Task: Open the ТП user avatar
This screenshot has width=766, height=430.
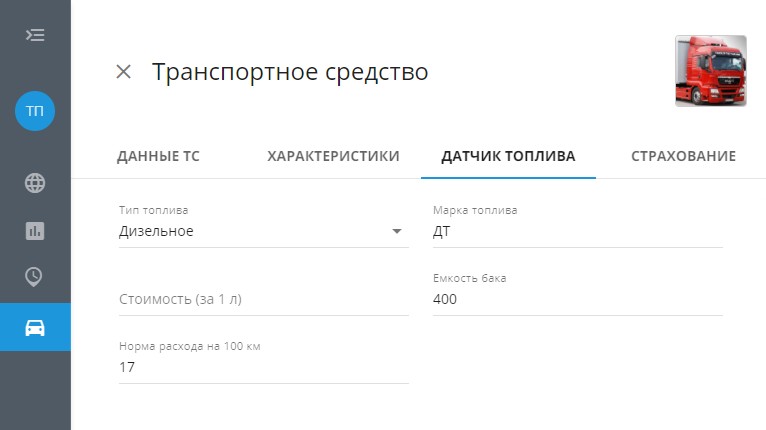Action: [35, 111]
